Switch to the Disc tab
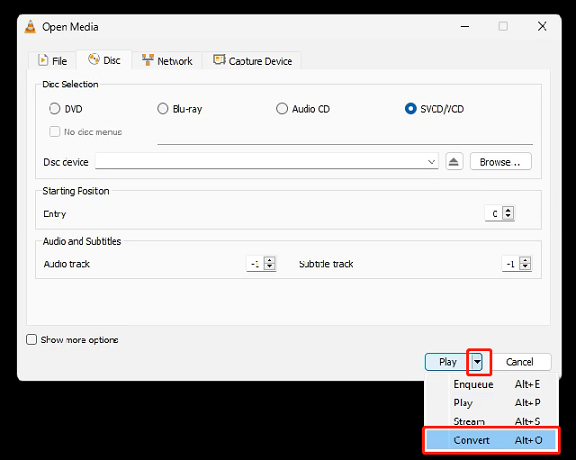 pos(104,60)
